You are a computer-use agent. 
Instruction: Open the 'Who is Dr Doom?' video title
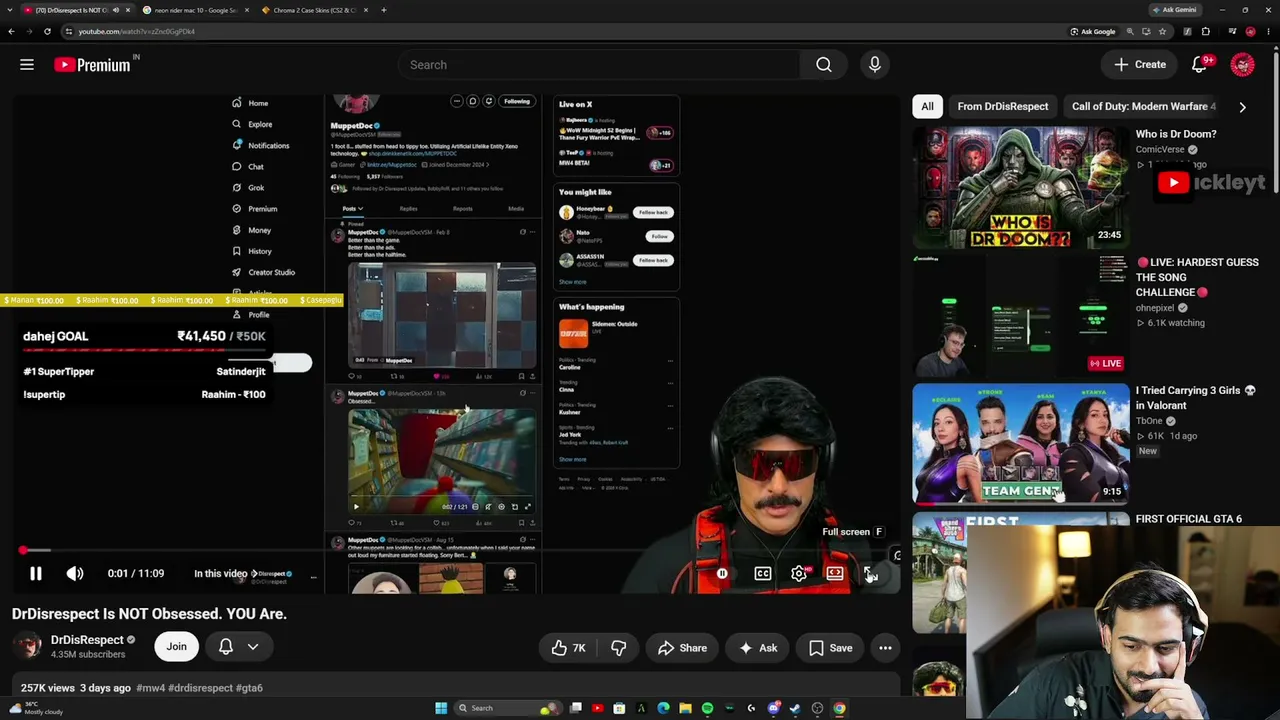pyautogui.click(x=1176, y=134)
